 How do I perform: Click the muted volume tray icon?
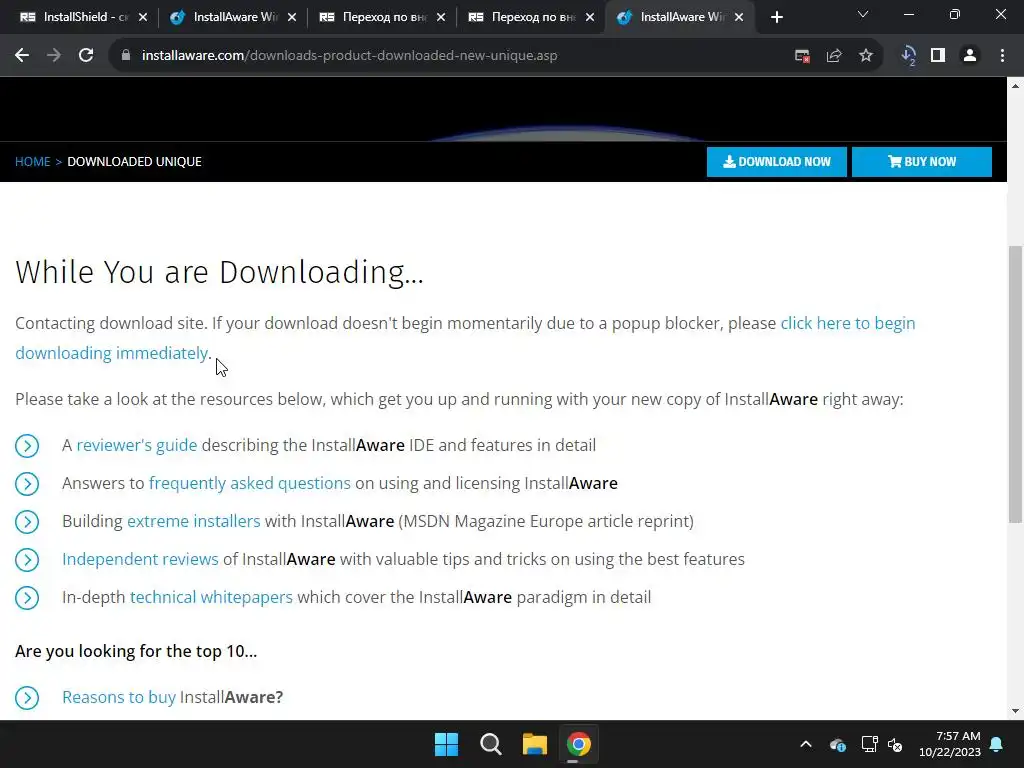click(x=895, y=744)
